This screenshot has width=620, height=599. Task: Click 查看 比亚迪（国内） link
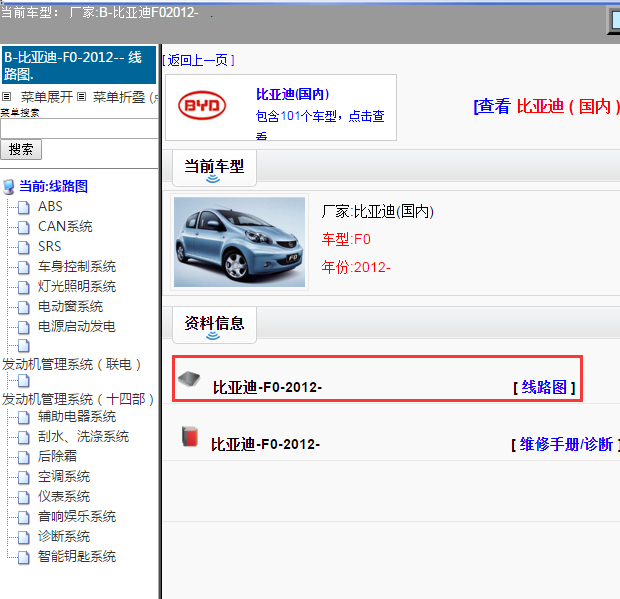coord(546,106)
